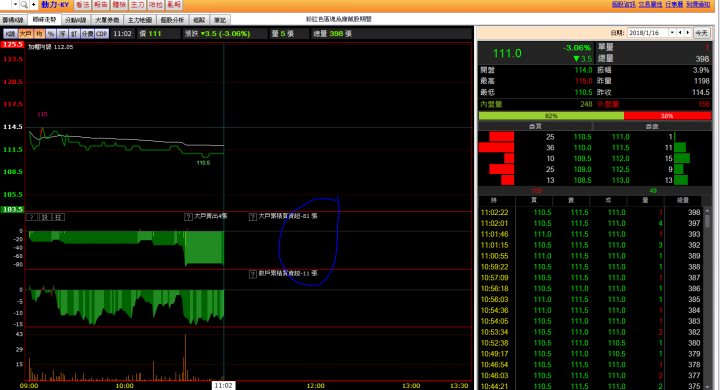This screenshot has height=390, width=720.
Task: Select the 即時走勢 tab
Action: (44, 20)
